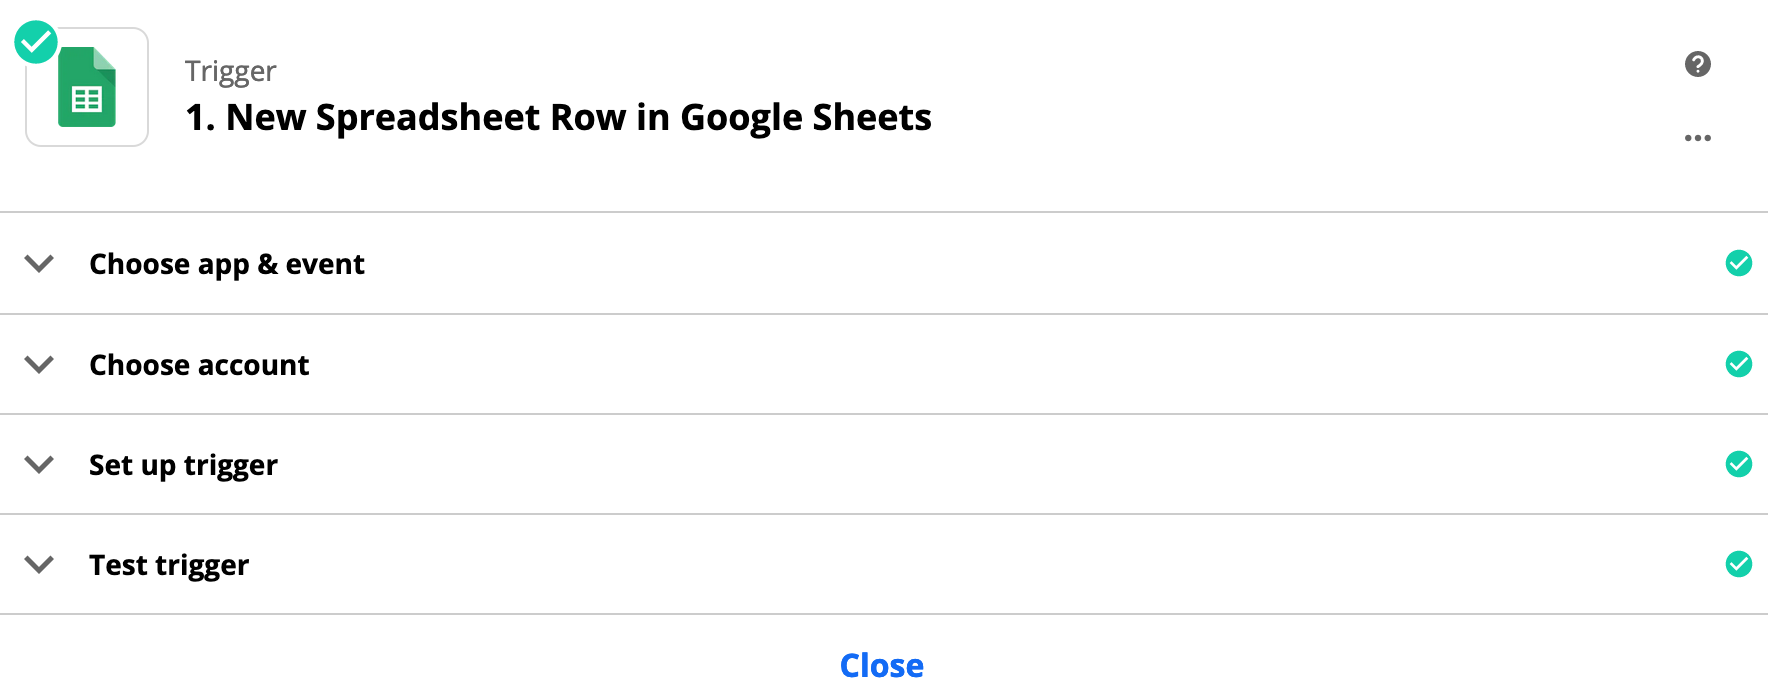Viewport: 1768px width, 694px height.
Task: Open the Choose app & event section
Action: pyautogui.click(x=227, y=264)
